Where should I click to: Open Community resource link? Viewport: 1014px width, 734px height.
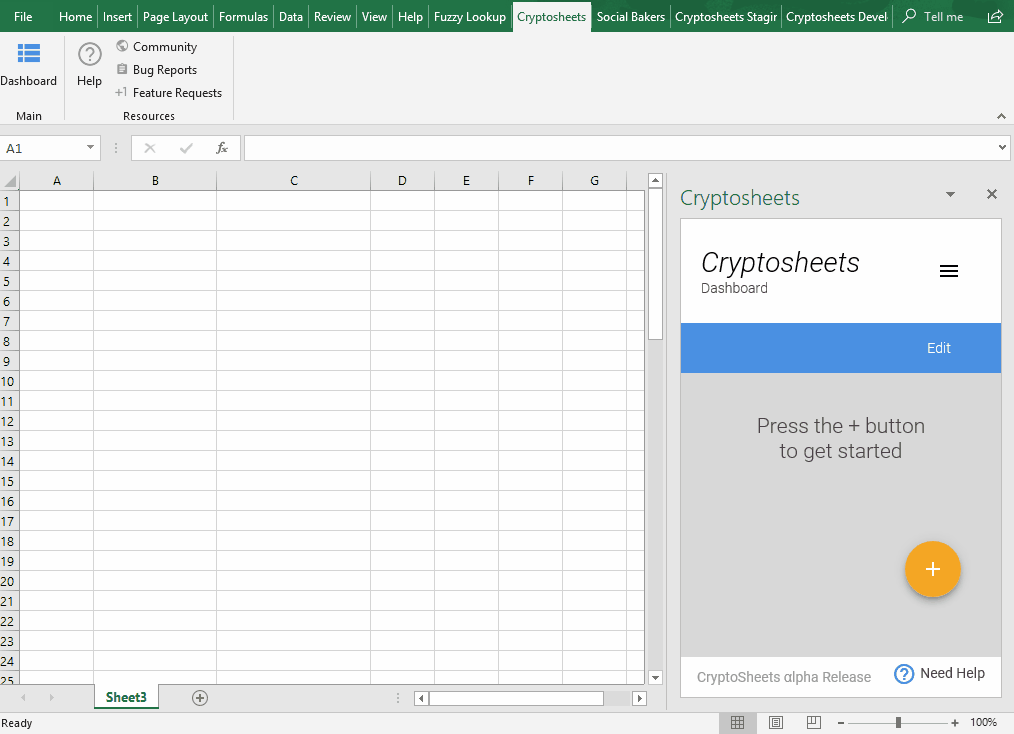click(x=156, y=47)
